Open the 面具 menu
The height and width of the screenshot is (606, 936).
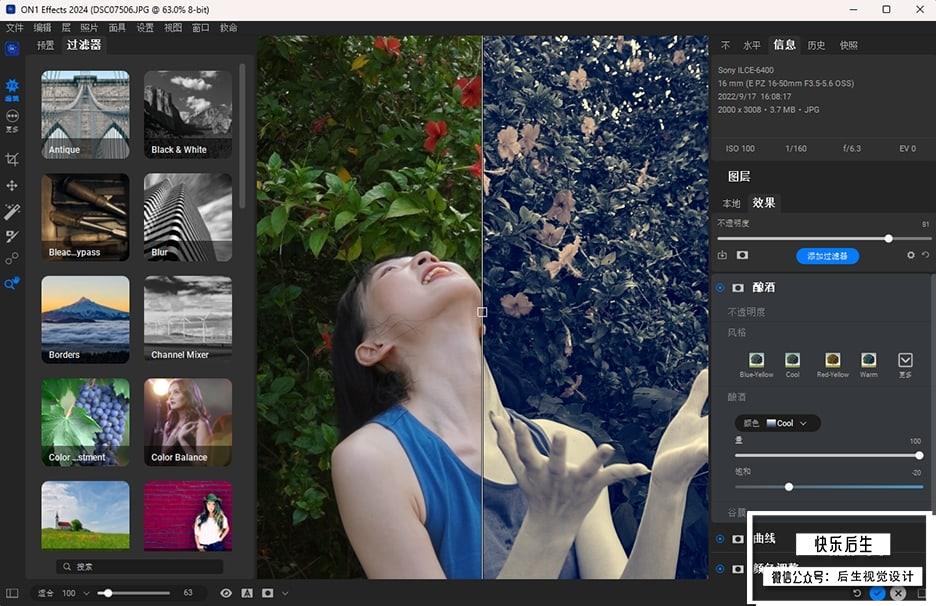117,27
